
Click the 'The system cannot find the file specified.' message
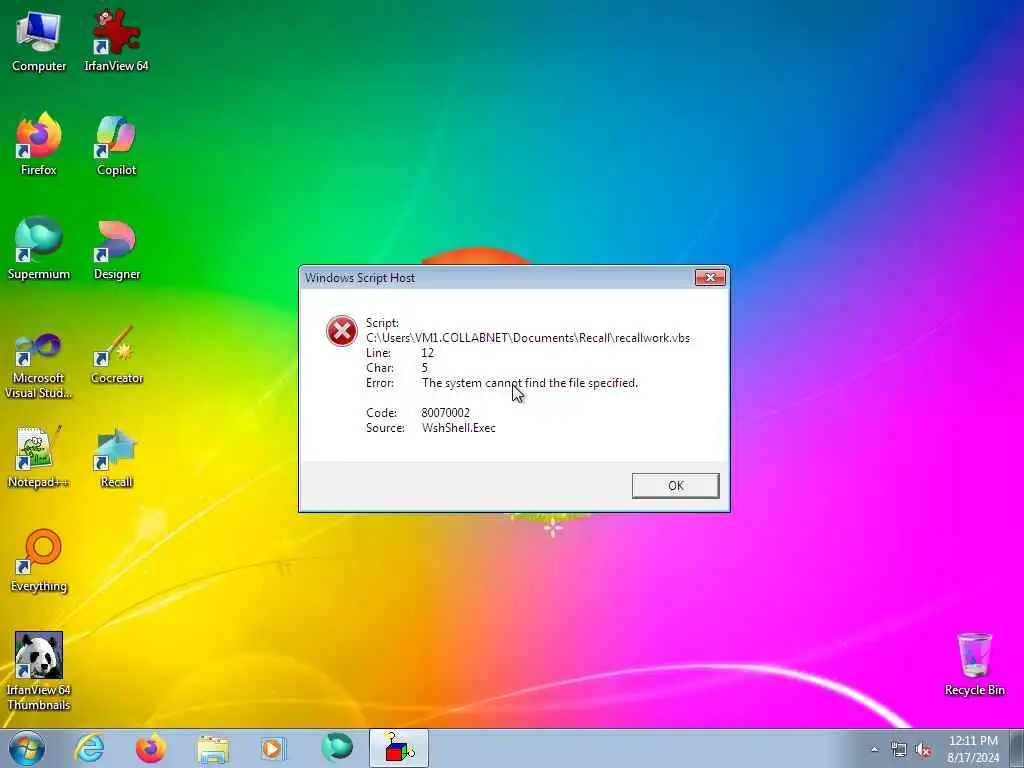(530, 383)
